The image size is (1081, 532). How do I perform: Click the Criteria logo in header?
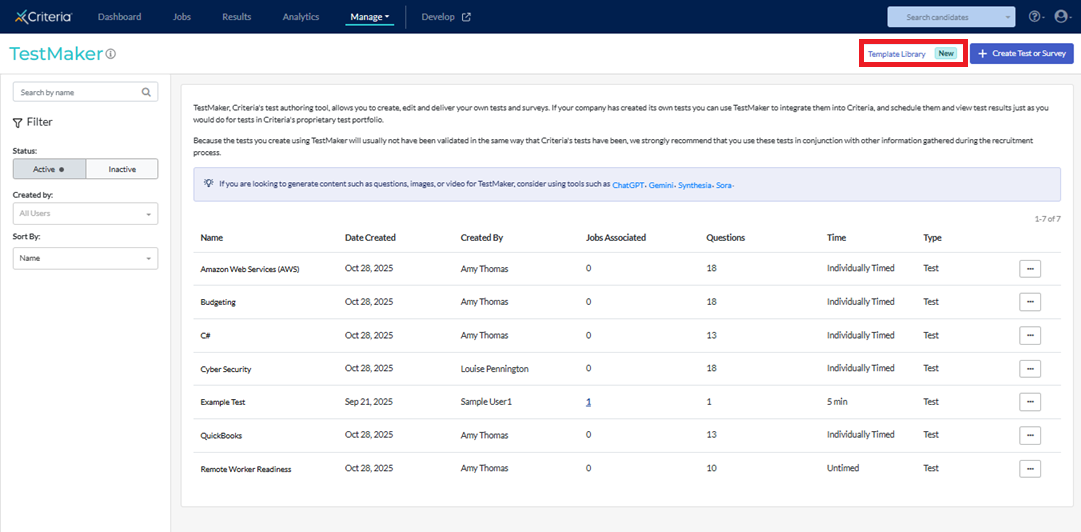point(44,16)
